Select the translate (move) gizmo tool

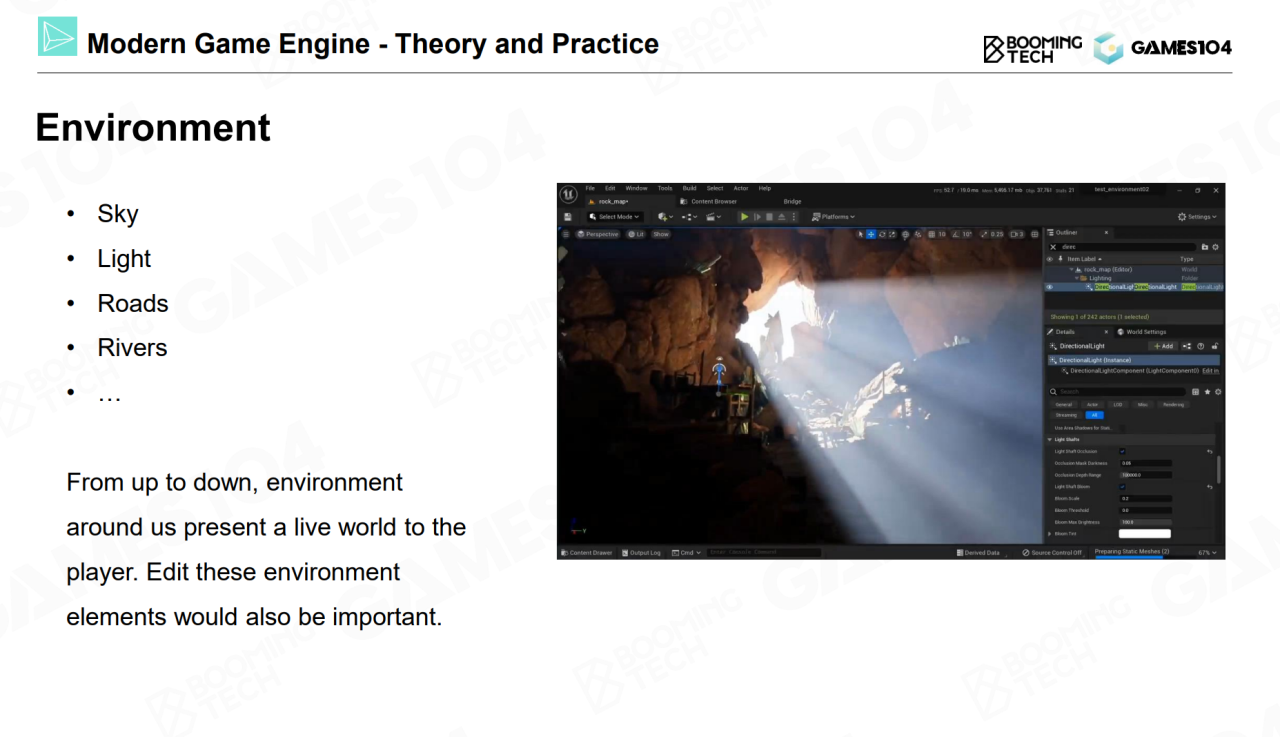[x=871, y=234]
